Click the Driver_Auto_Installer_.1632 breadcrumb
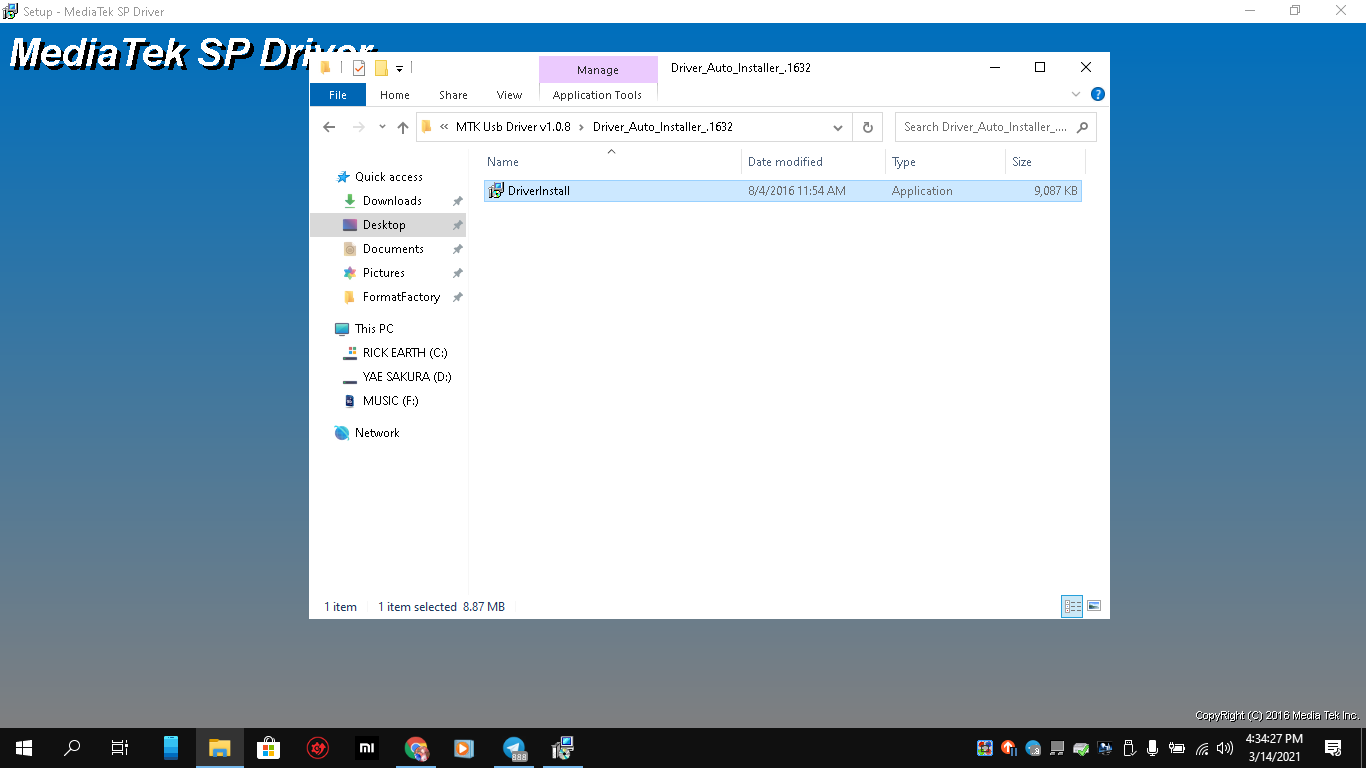 coord(663,127)
